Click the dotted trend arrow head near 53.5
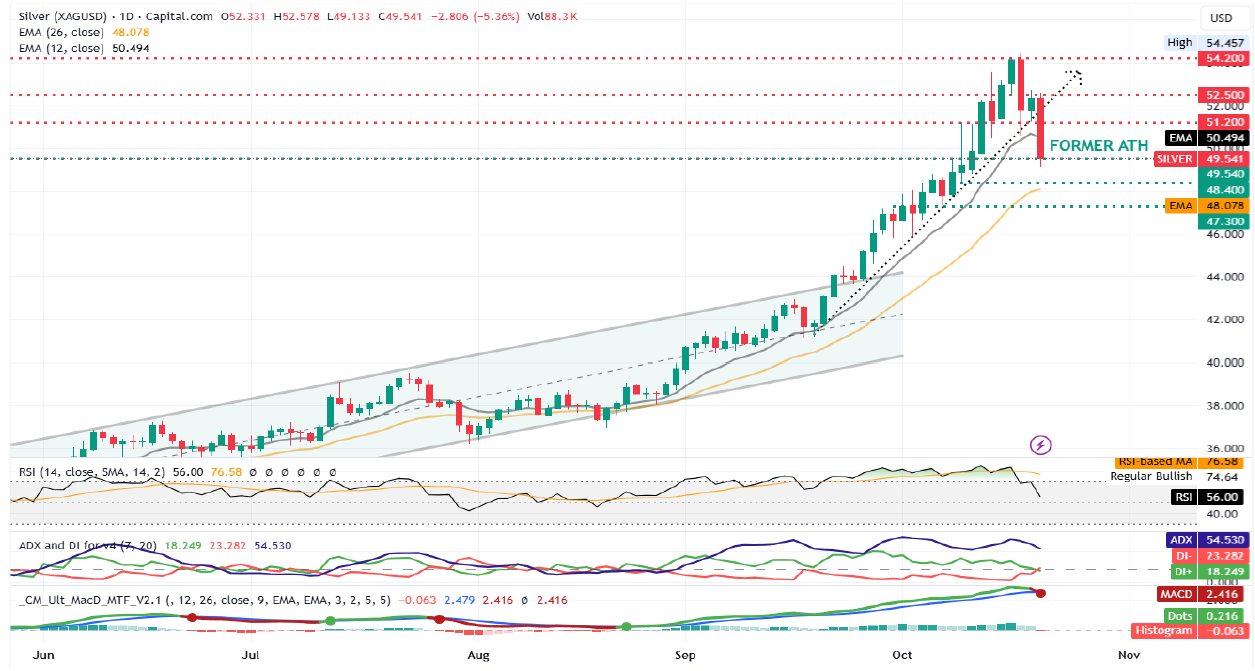The image size is (1255, 671). [x=1076, y=73]
